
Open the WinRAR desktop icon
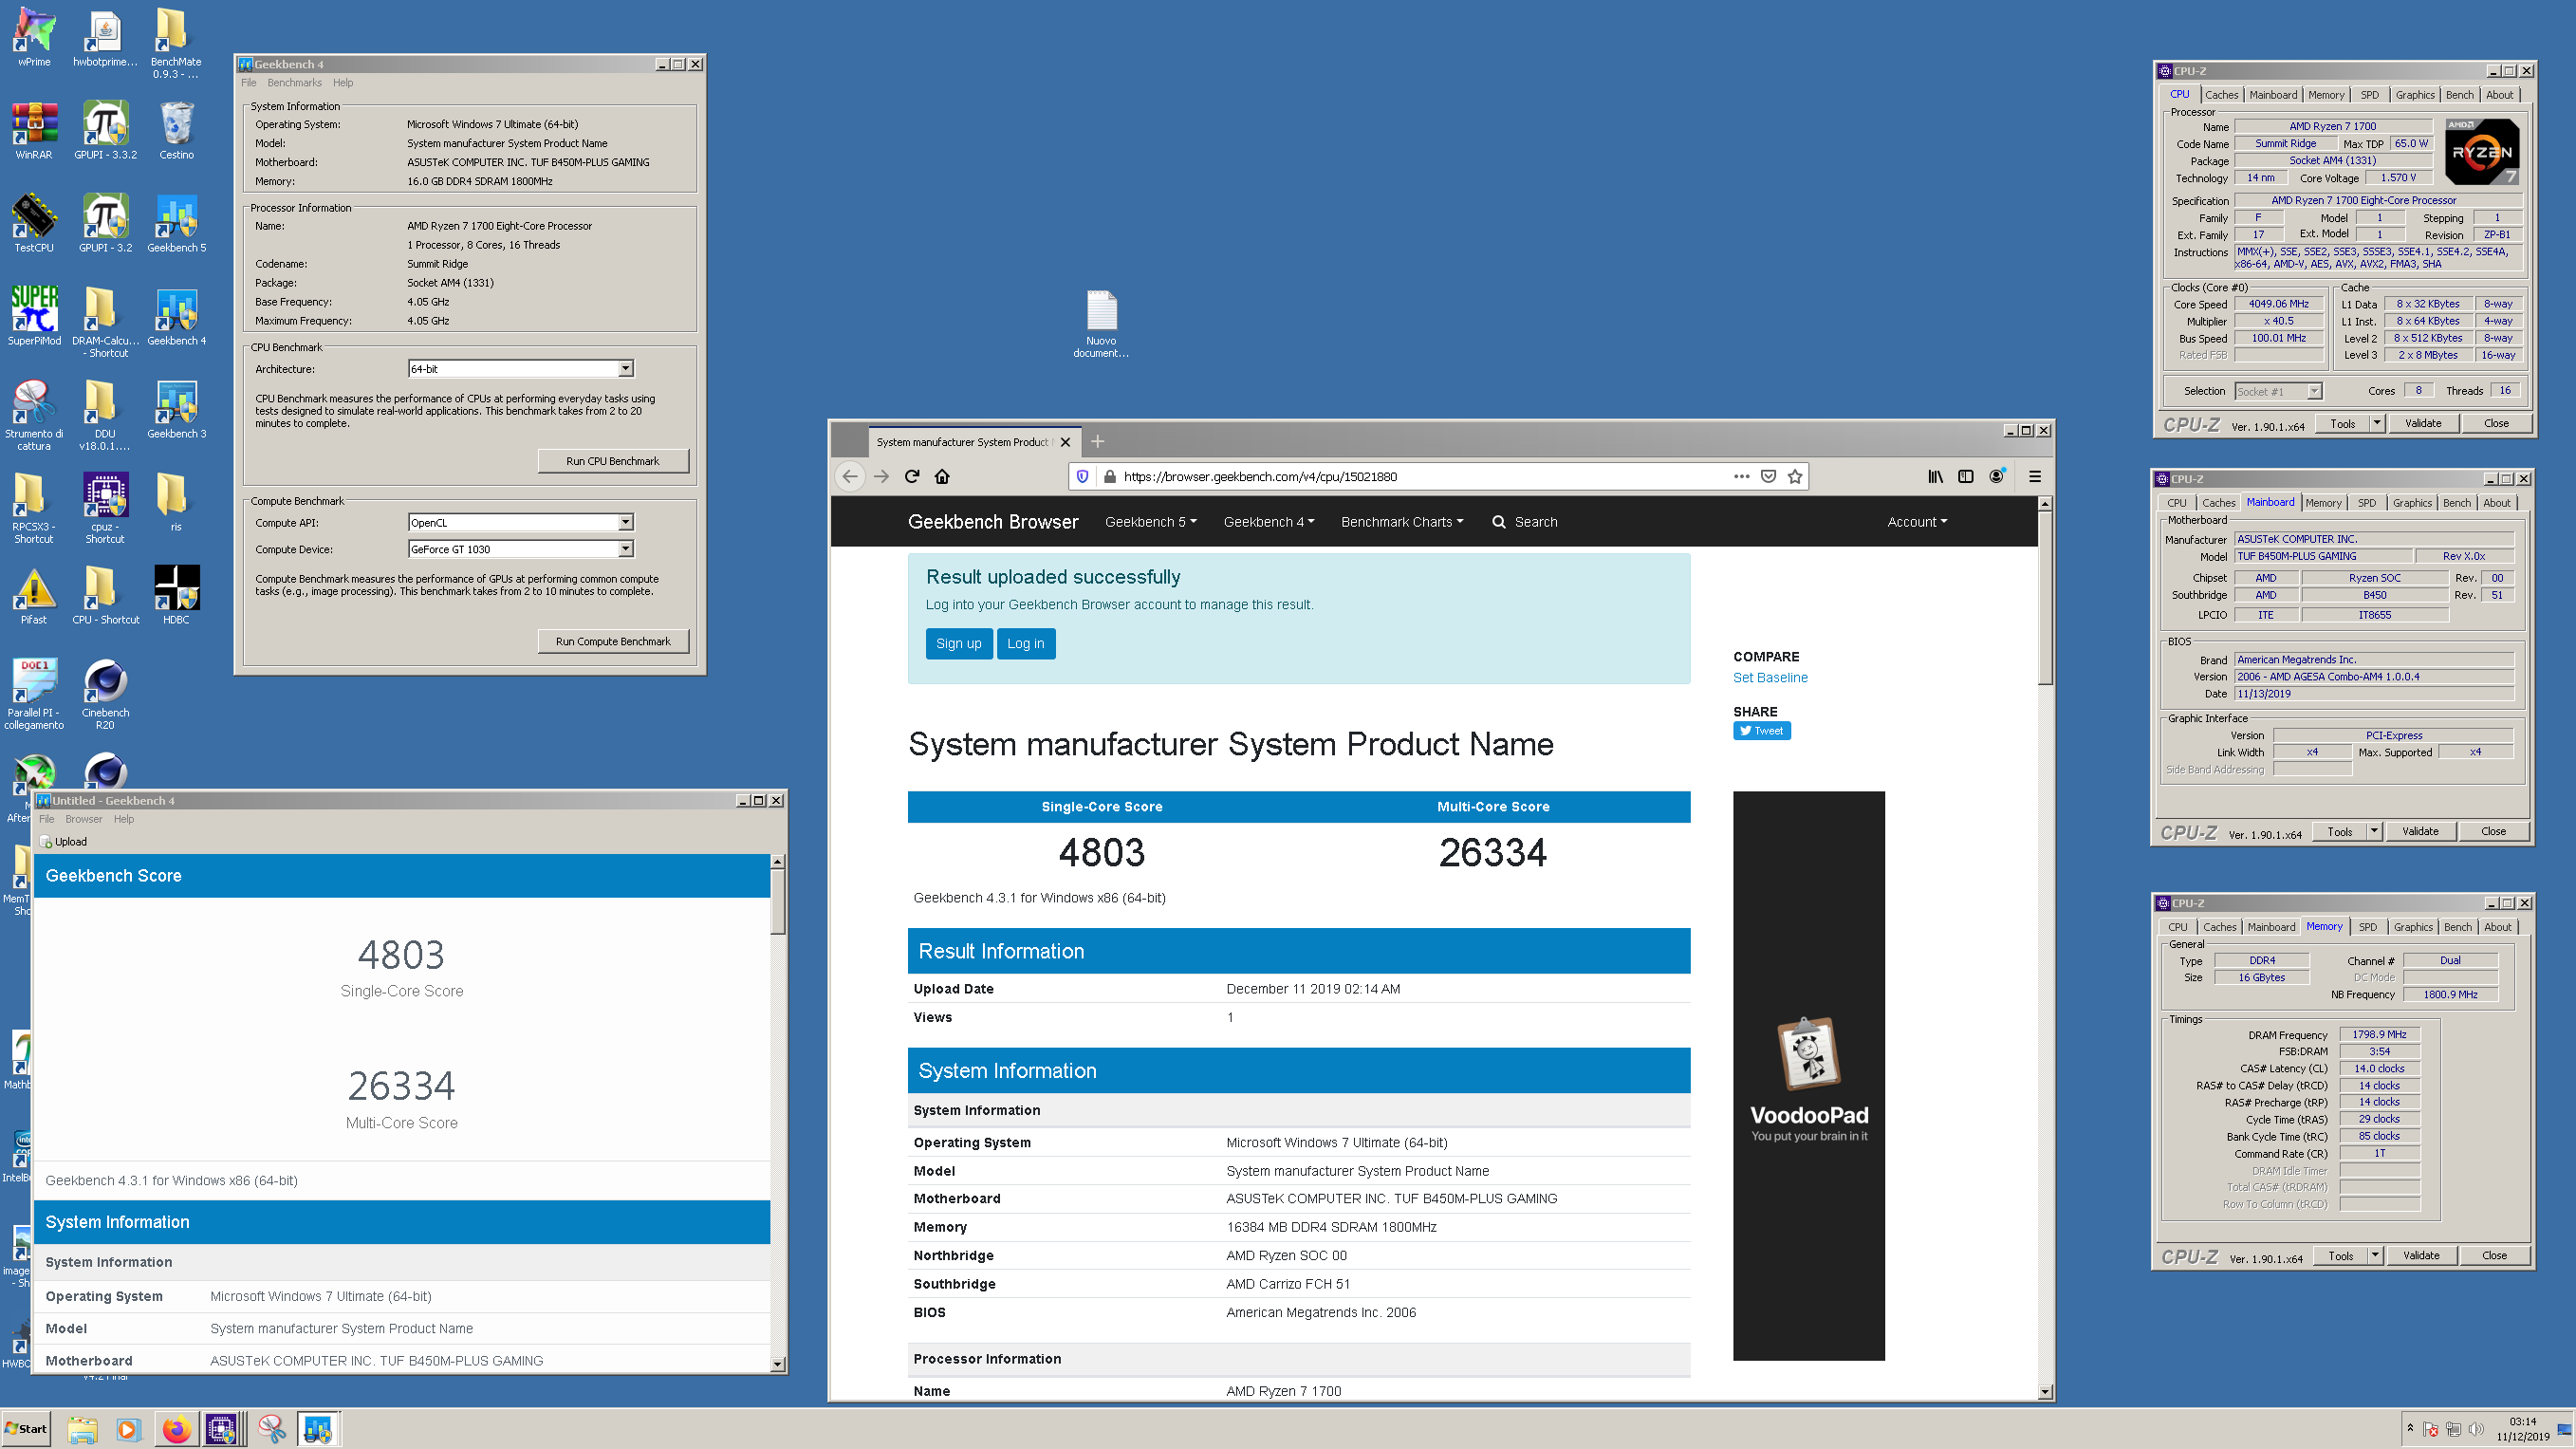[34, 130]
